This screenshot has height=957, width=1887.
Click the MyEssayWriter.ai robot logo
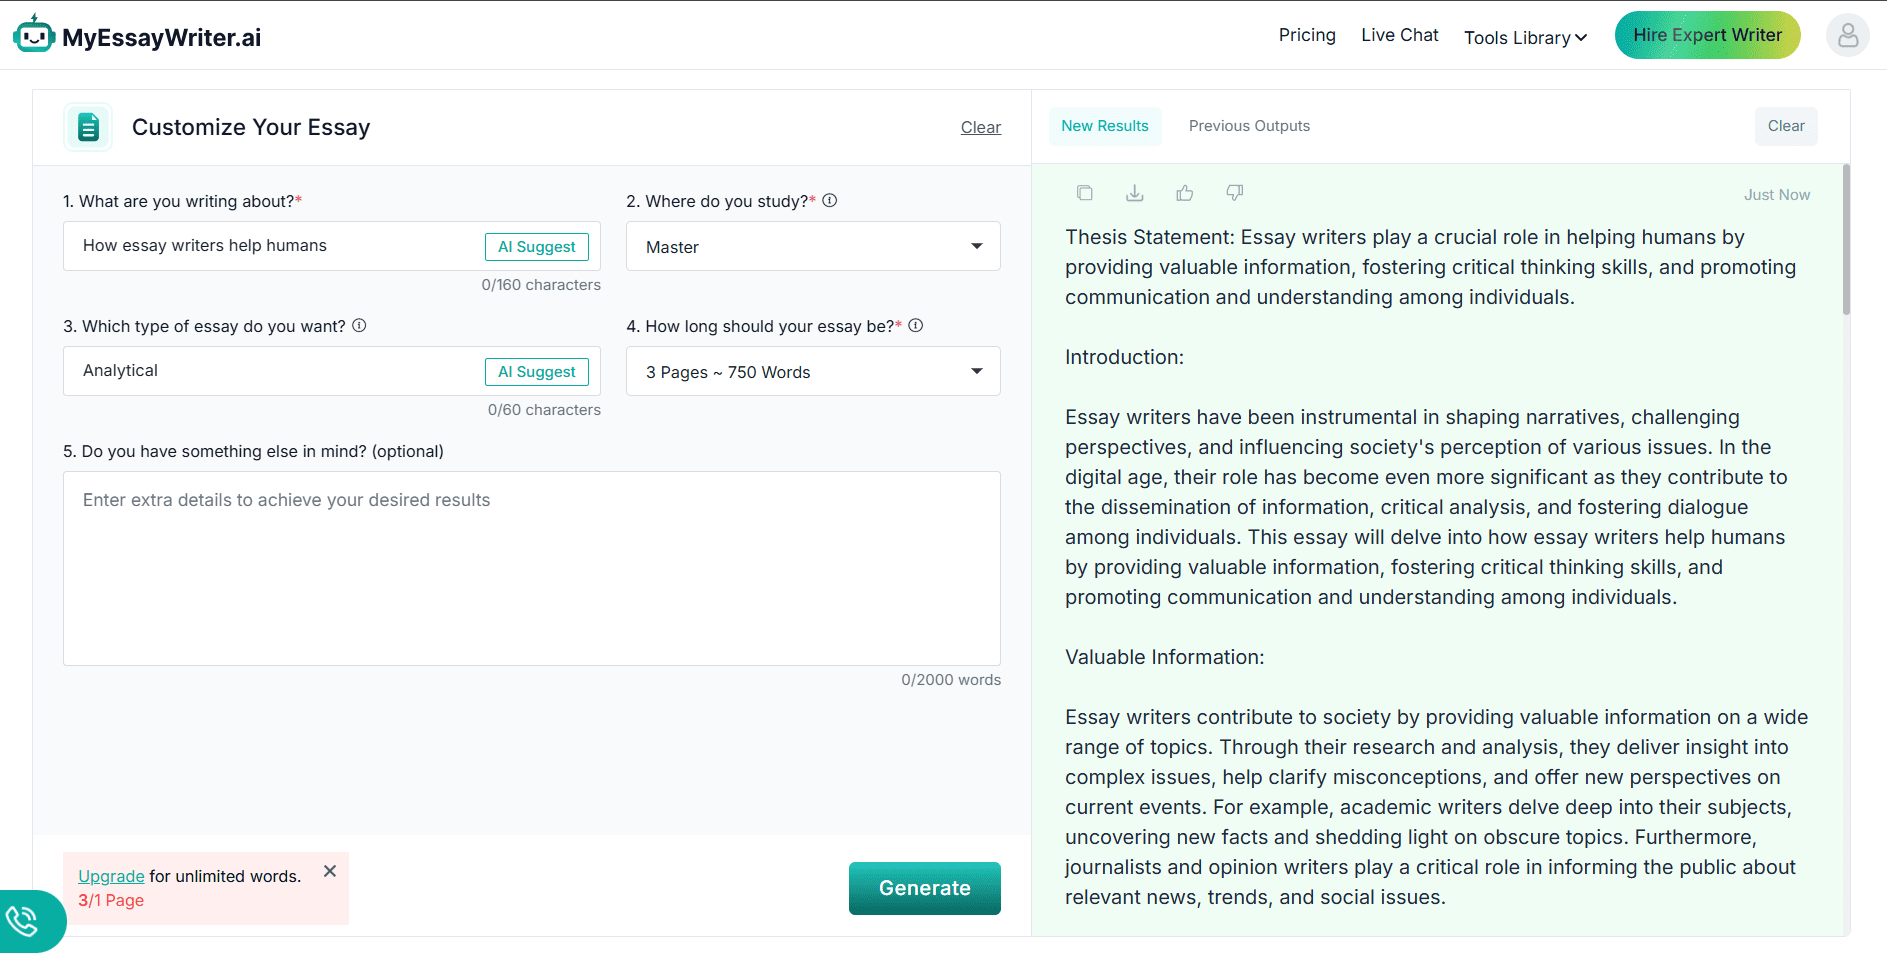(x=33, y=33)
